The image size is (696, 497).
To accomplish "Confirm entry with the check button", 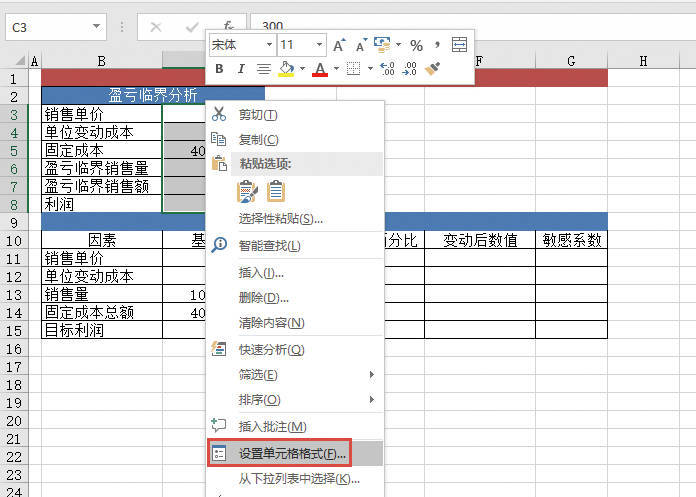I will tap(192, 27).
